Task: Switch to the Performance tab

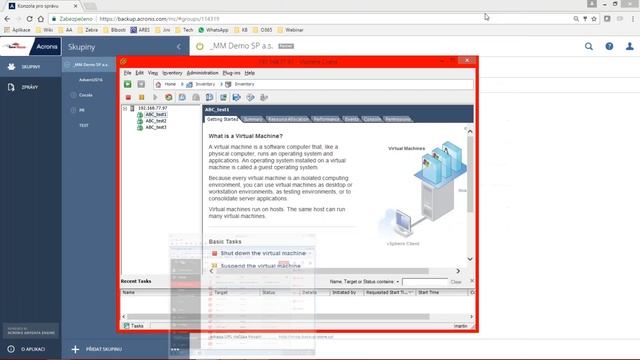Action: (327, 119)
